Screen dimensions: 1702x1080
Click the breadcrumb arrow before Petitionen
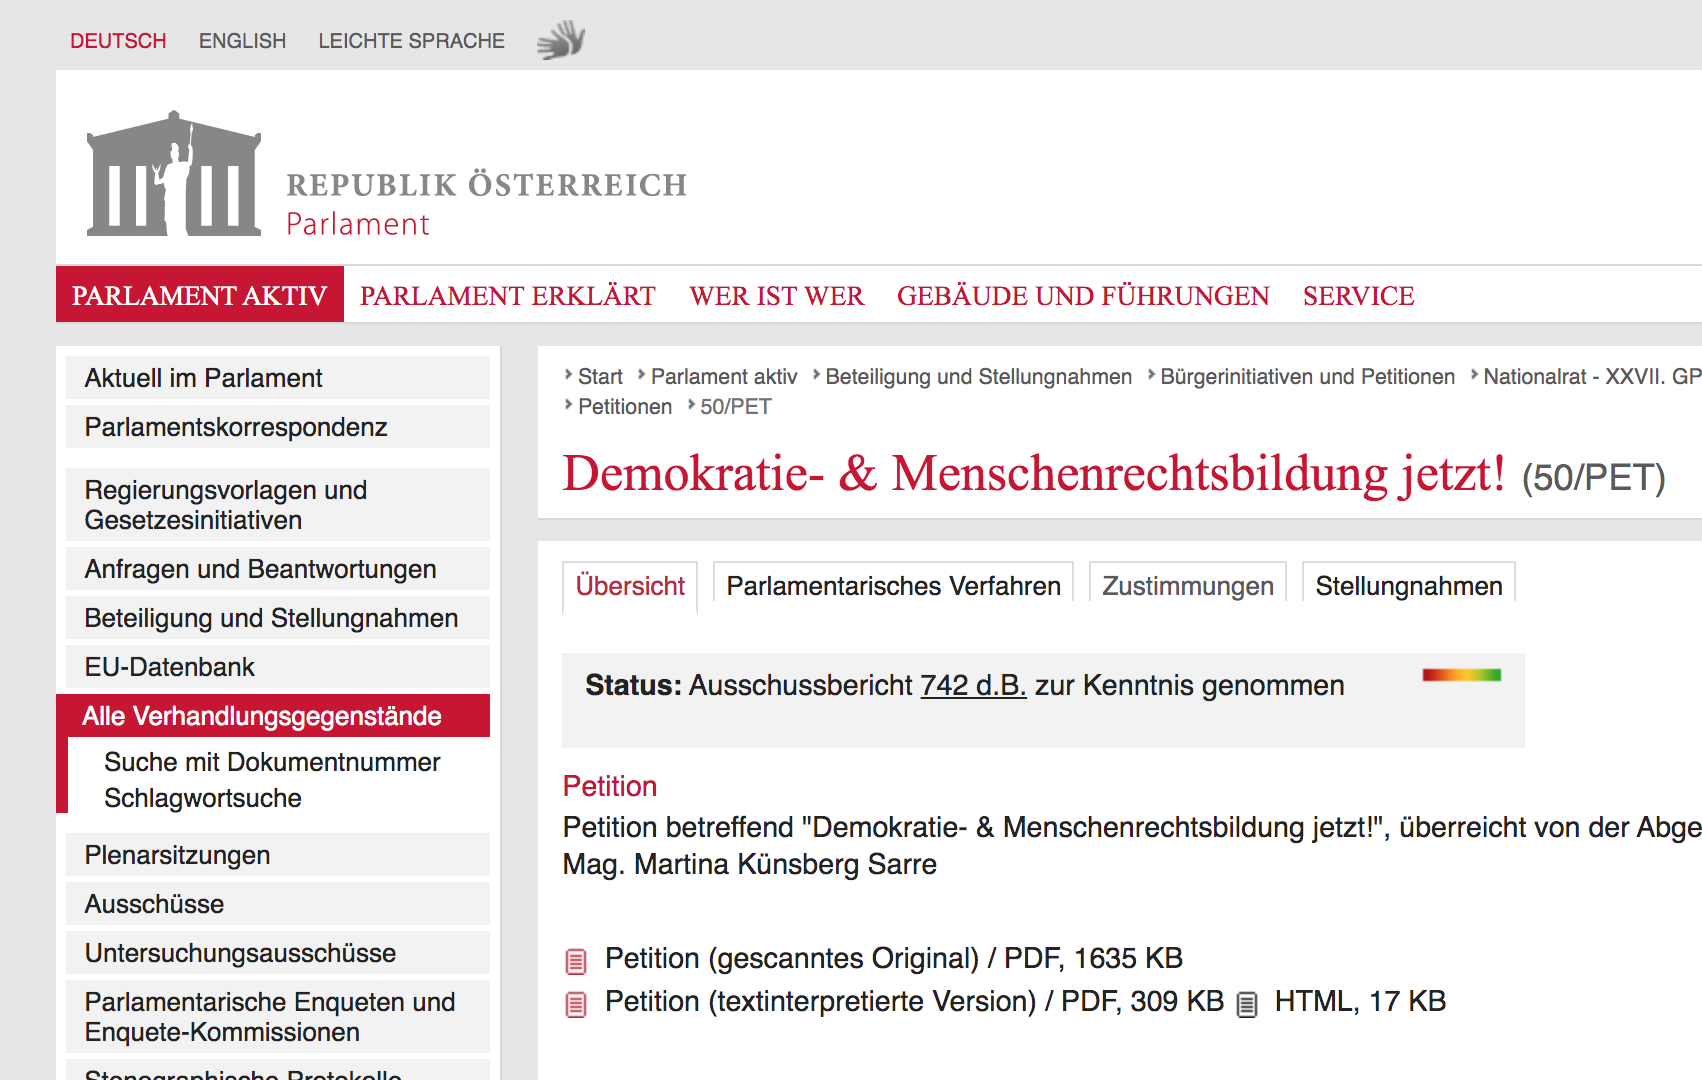click(568, 406)
